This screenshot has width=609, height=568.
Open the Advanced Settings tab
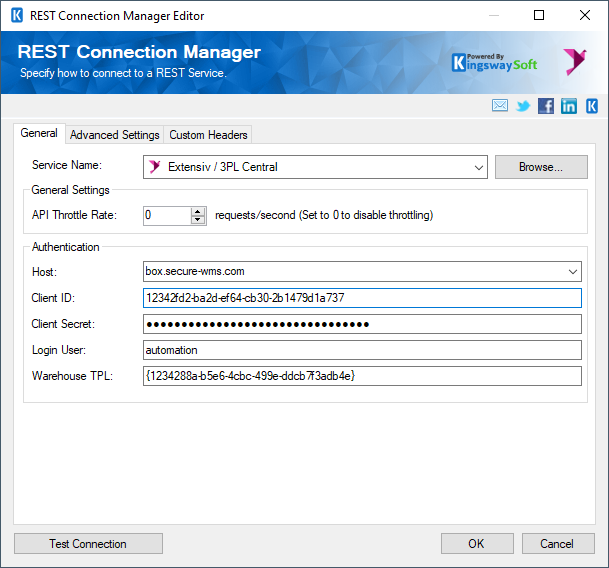[115, 135]
